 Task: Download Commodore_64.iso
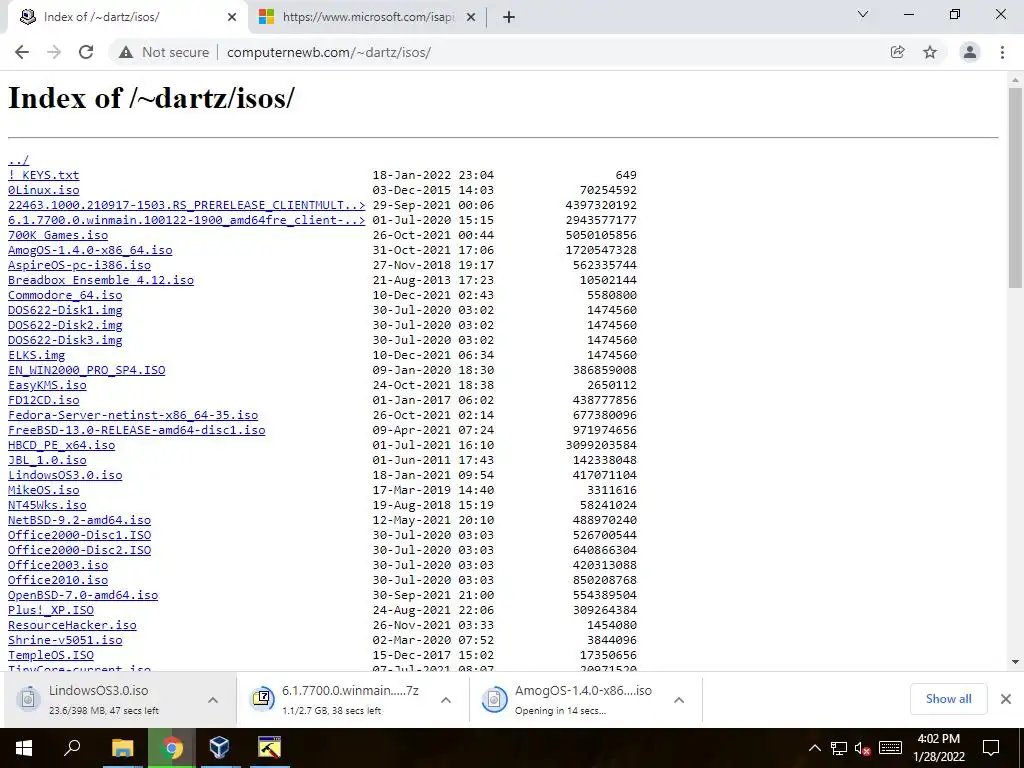point(65,295)
